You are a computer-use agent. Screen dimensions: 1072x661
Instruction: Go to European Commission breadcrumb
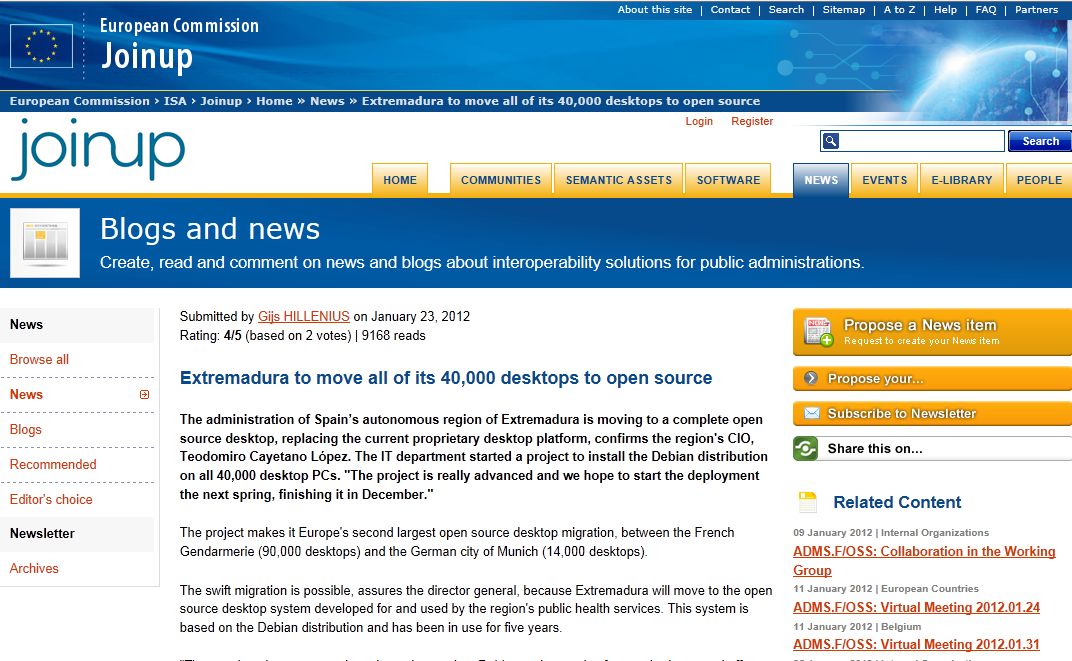79,101
